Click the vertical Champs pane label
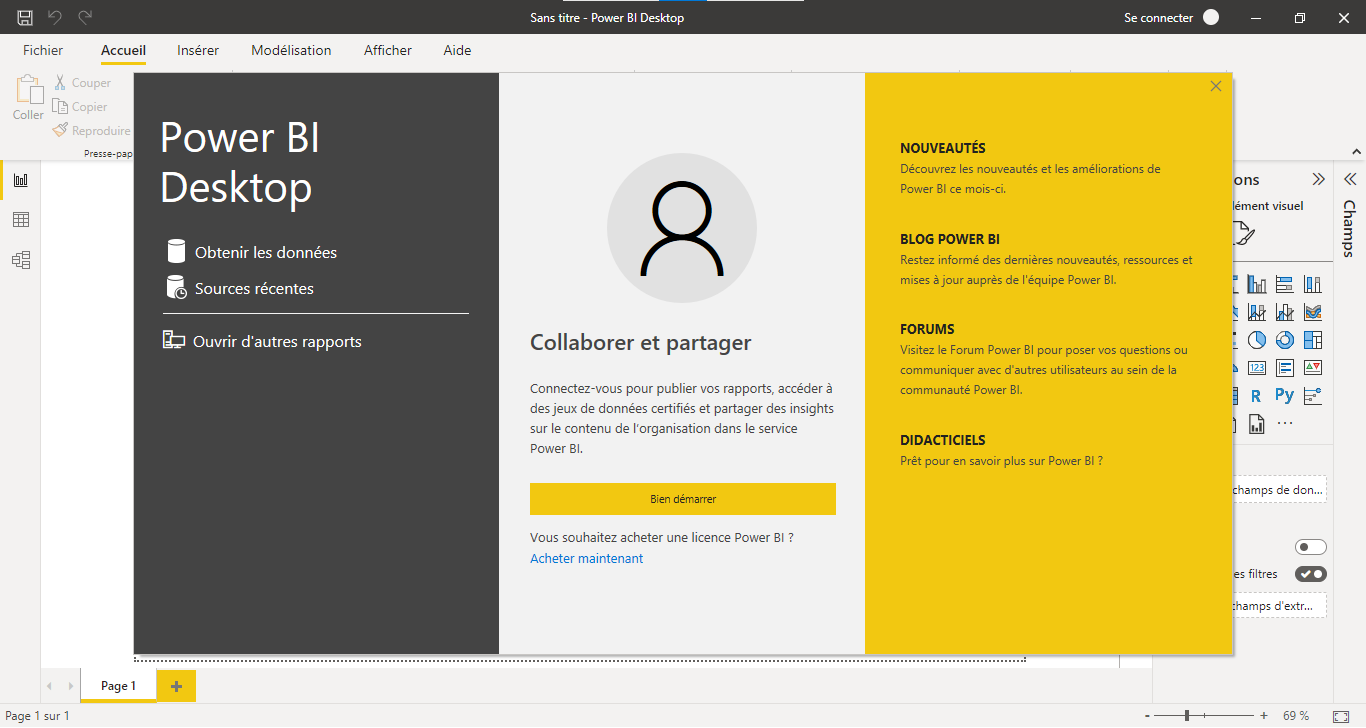1366x728 pixels. [1349, 229]
